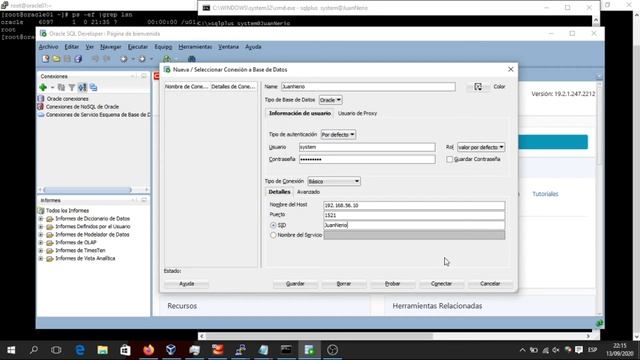Select Nombre del Servicio radio button
This screenshot has height=360, width=640.
pos(273,235)
